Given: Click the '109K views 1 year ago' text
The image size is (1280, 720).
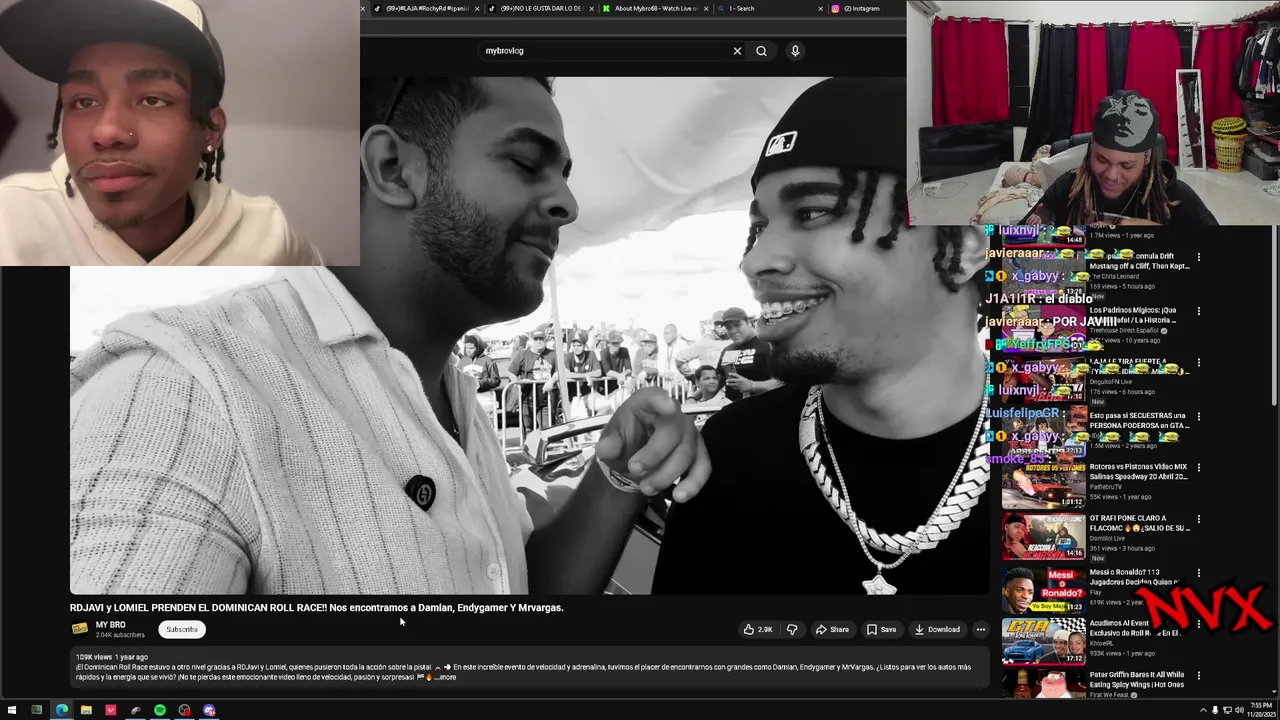Looking at the screenshot, I should (x=111, y=657).
